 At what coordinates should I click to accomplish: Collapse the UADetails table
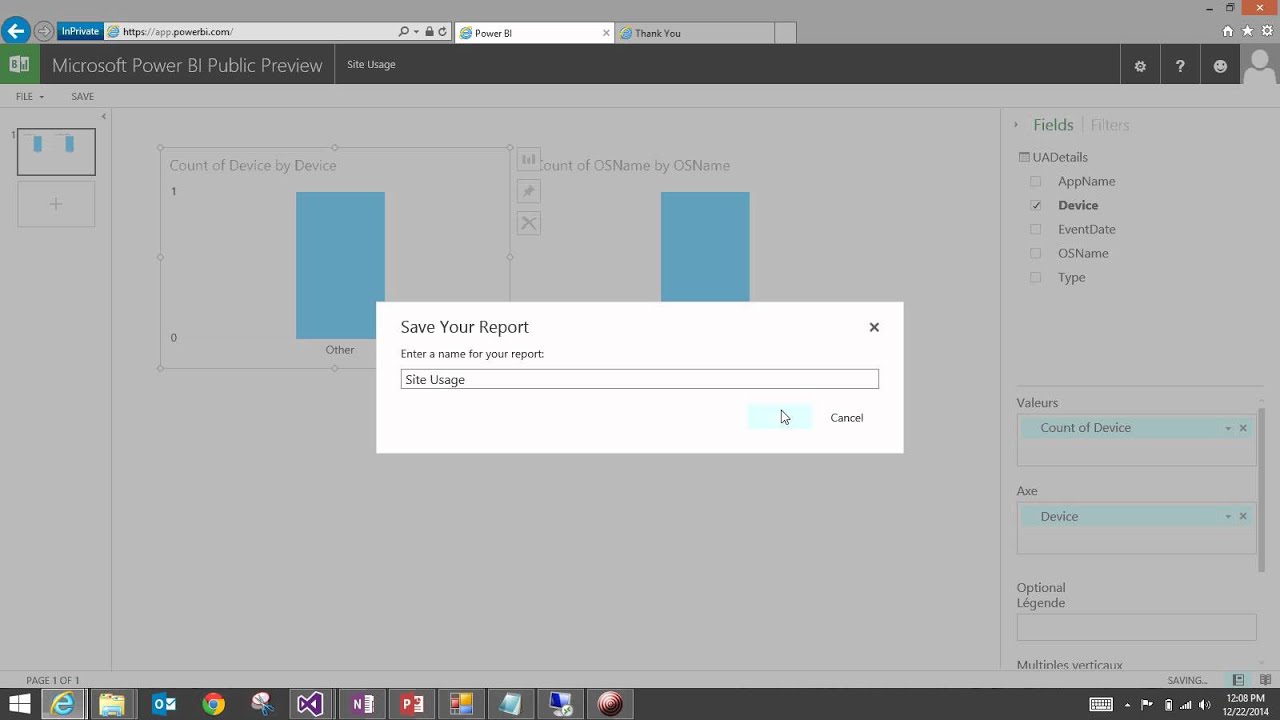1054,157
